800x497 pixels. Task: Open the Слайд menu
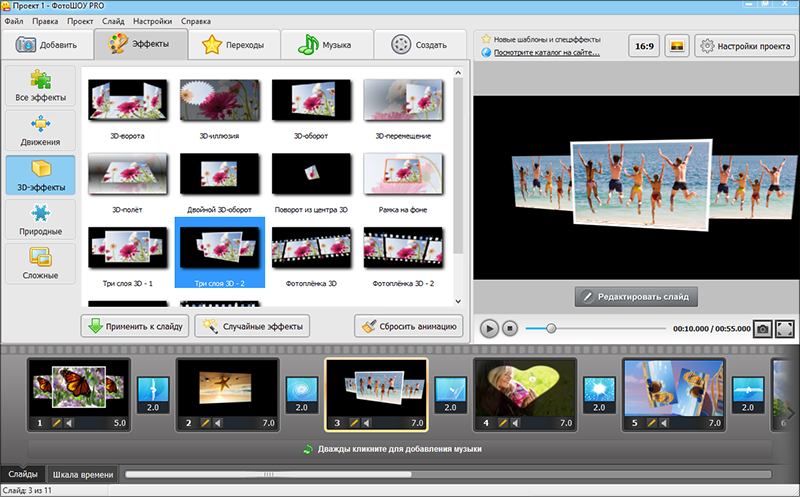(x=113, y=21)
